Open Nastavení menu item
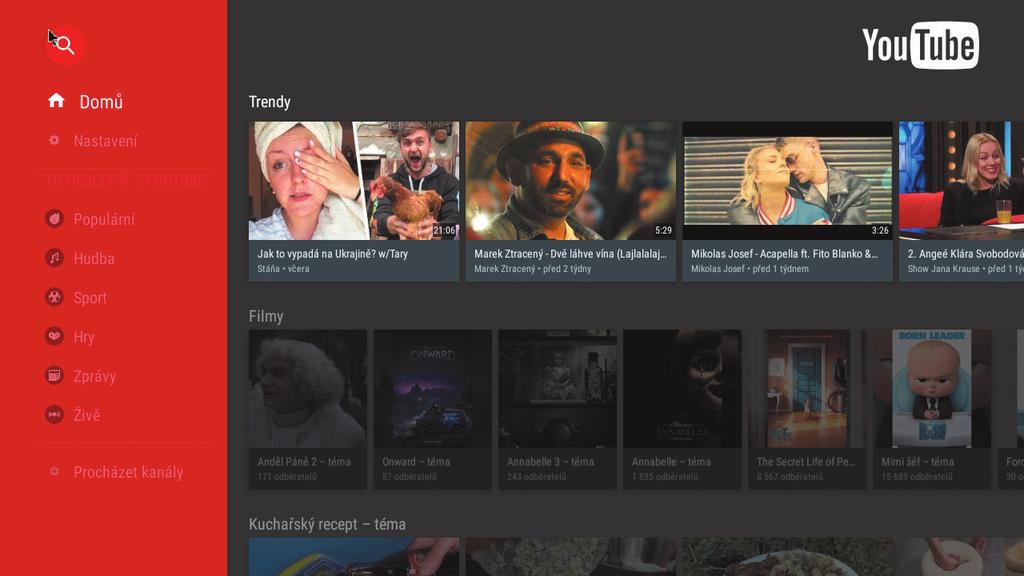This screenshot has width=1024, height=576. pyautogui.click(x=105, y=141)
